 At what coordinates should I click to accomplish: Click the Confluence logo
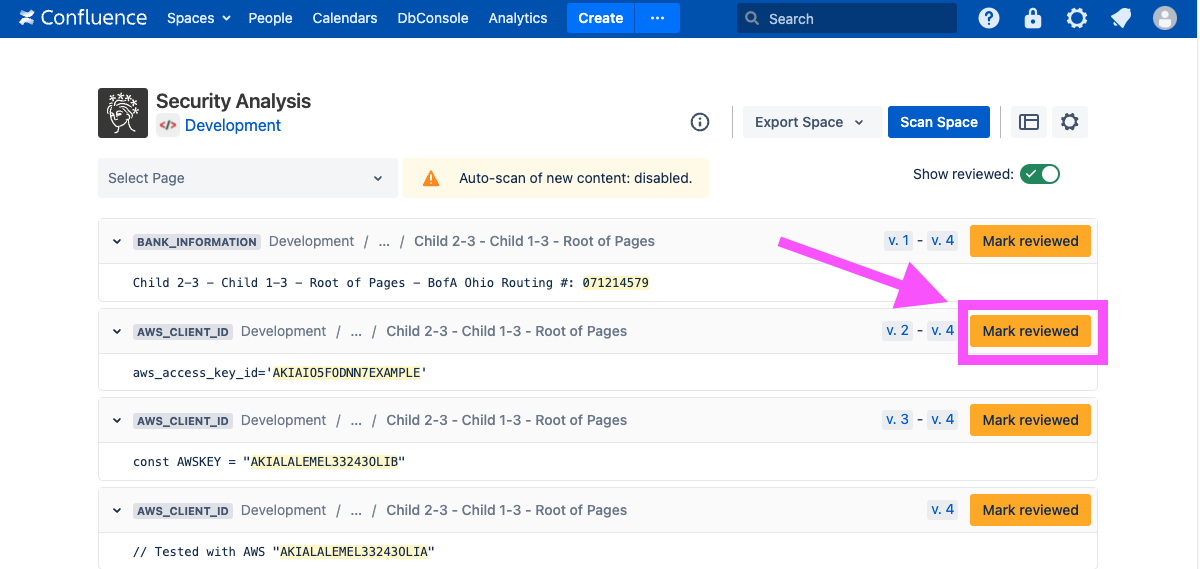83,18
